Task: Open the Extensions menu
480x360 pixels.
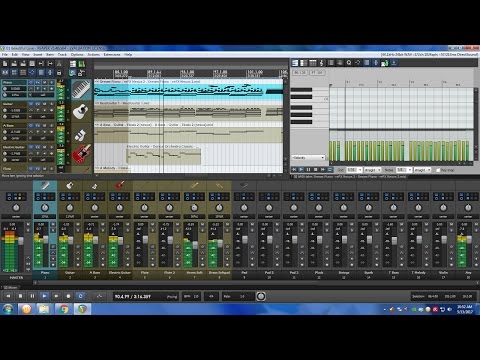Action: [112, 54]
